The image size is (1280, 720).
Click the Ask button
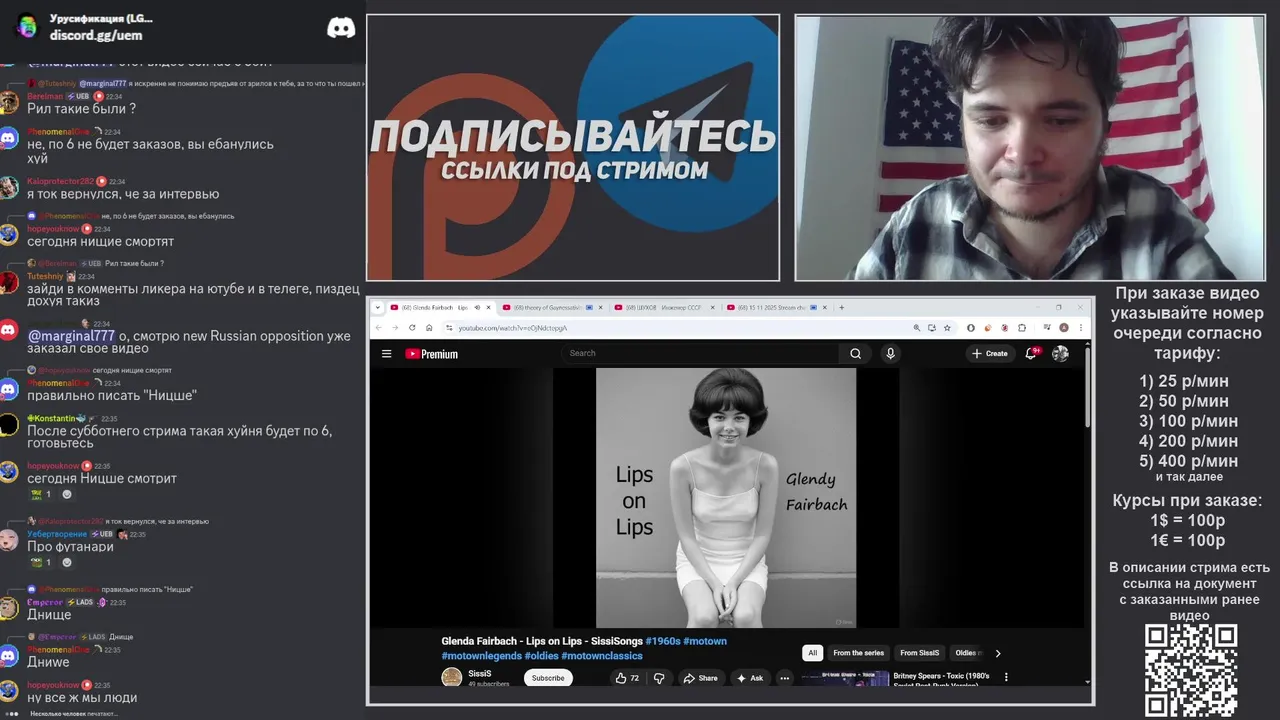click(x=750, y=678)
